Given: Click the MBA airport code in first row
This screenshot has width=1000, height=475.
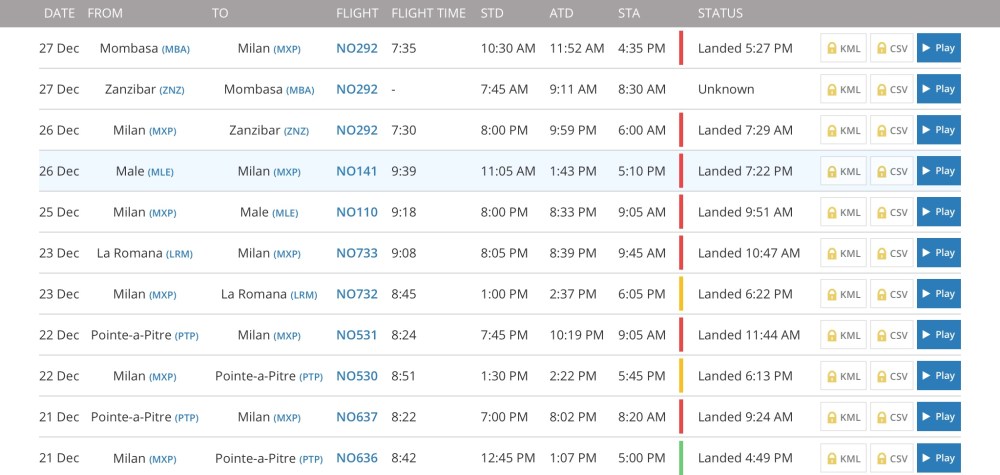Looking at the screenshot, I should point(176,49).
